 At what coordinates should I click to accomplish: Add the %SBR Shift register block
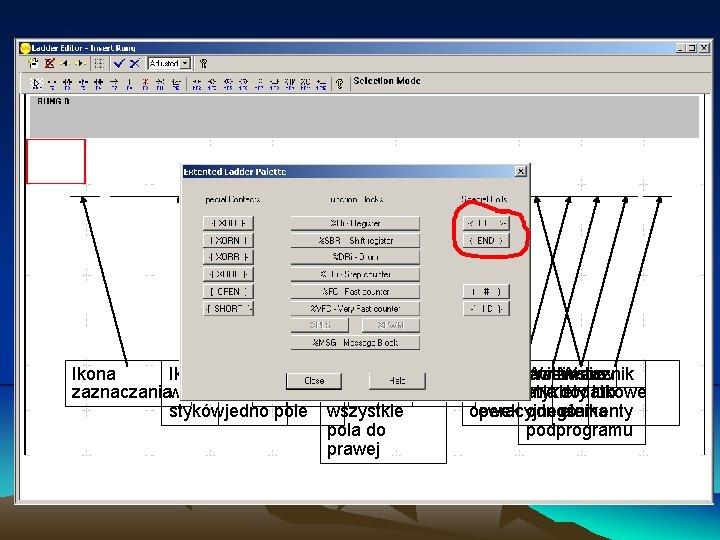pos(355,240)
